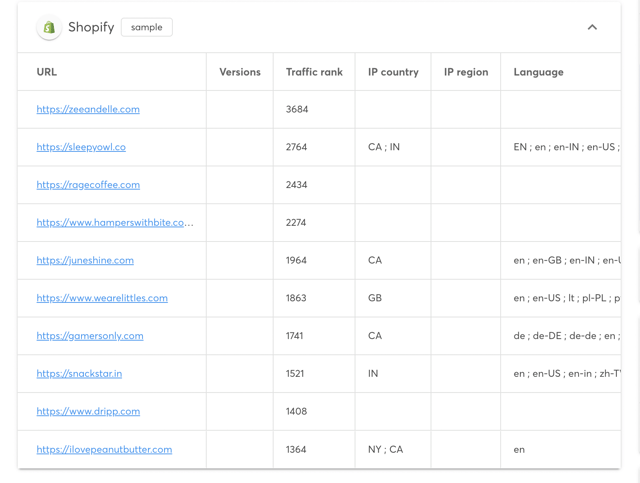The height and width of the screenshot is (483, 640).
Task: Open the juneshine.com link
Action: 85,260
